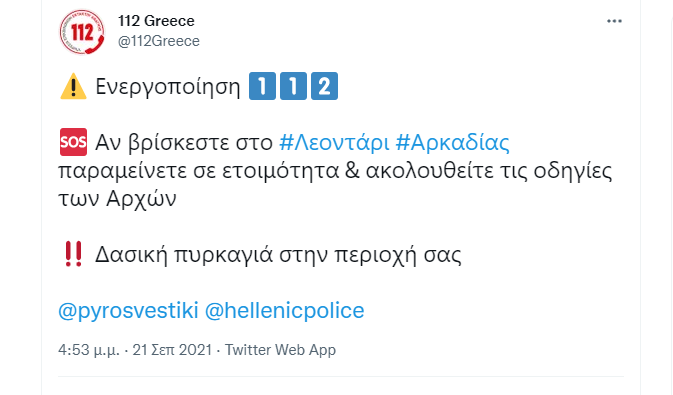The image size is (673, 395).
Task: Click the first blue keycap 1 emoji
Action: [x=262, y=86]
